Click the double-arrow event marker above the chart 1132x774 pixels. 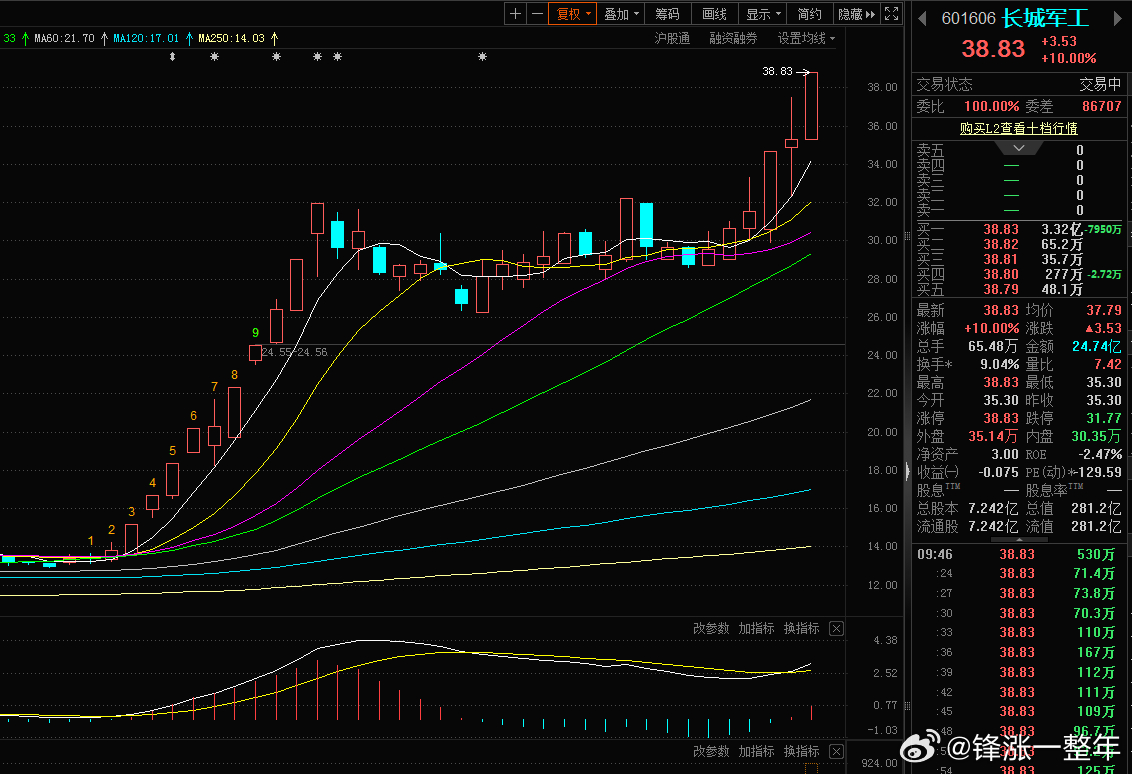point(172,56)
